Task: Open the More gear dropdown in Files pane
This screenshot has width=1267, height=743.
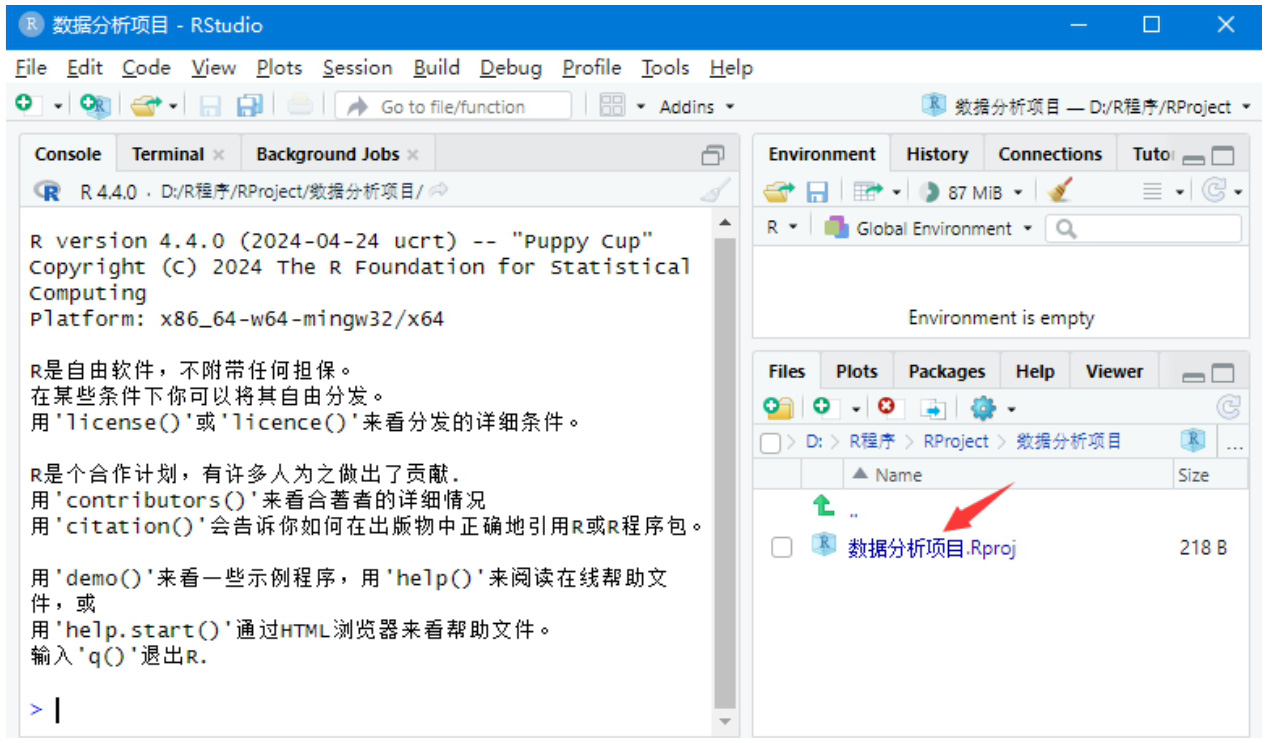Action: (x=992, y=408)
